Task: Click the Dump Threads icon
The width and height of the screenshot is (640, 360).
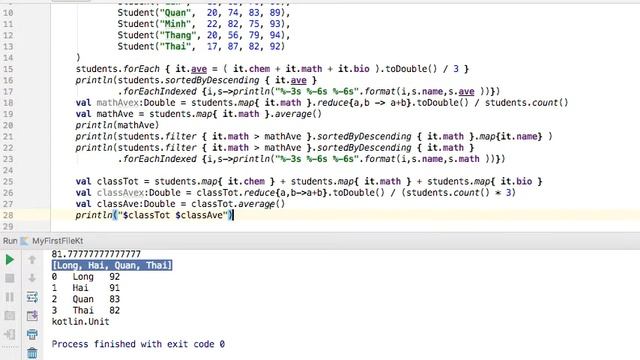Action: (x=9, y=315)
